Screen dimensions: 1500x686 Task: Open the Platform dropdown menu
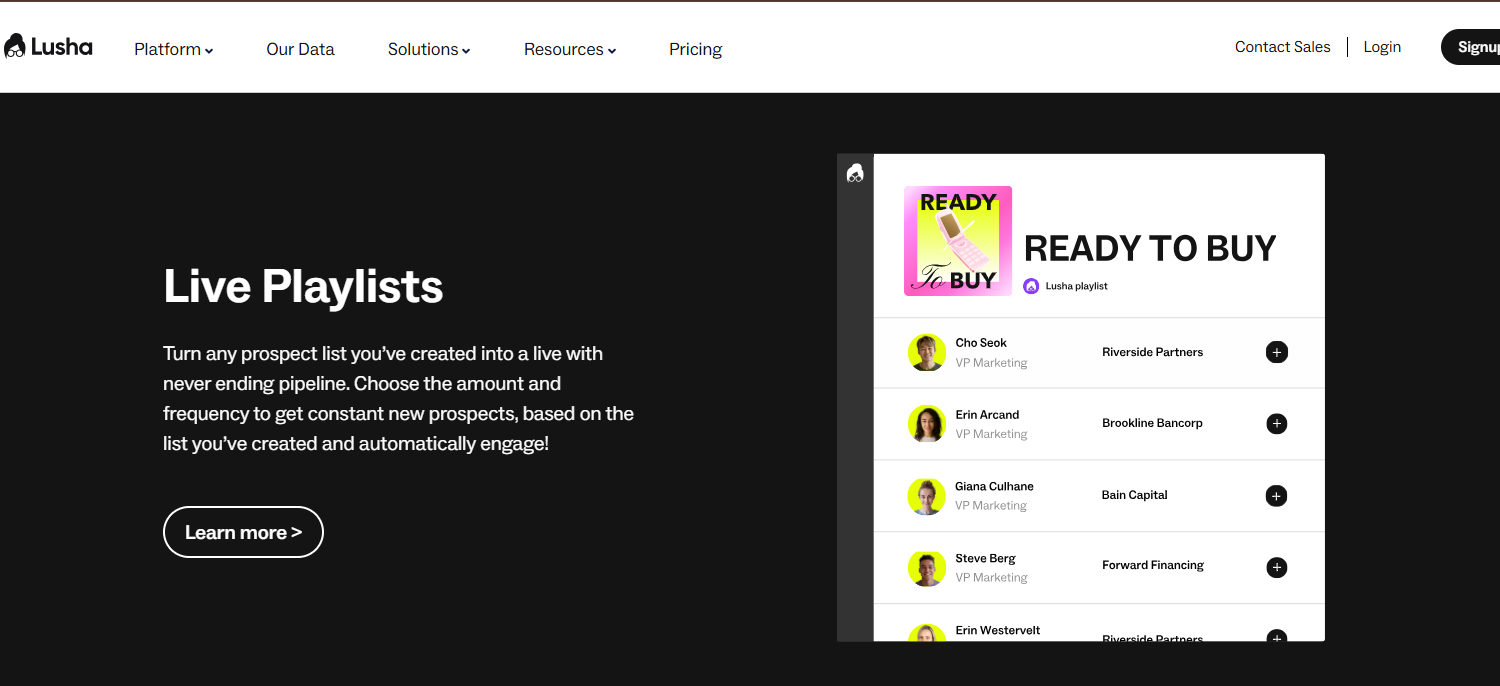tap(174, 49)
